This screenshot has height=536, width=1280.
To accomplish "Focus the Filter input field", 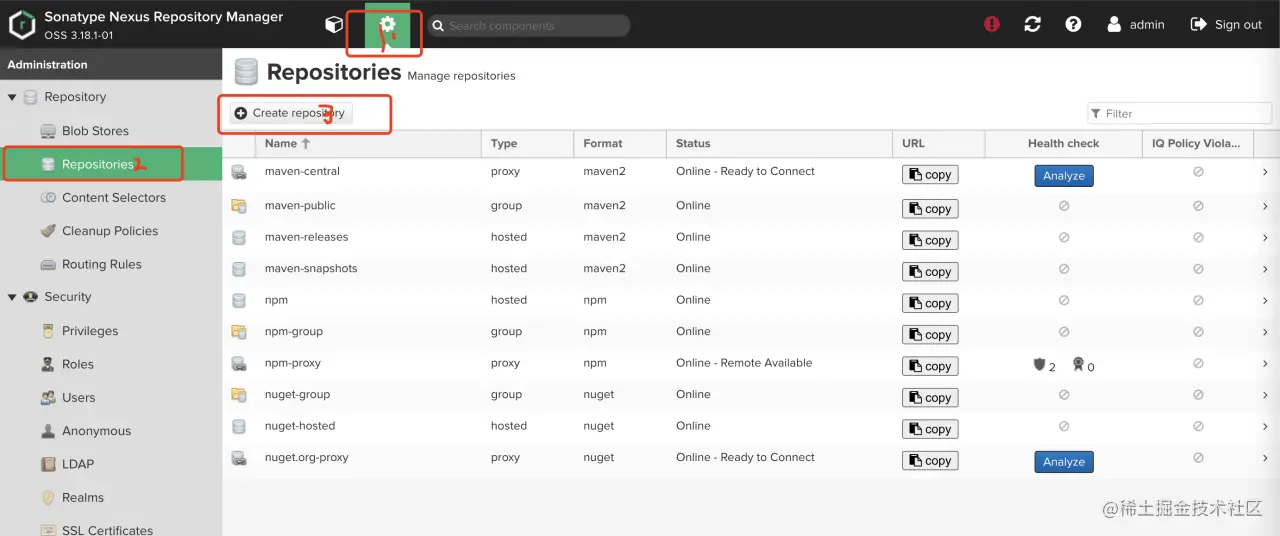I will point(1179,113).
